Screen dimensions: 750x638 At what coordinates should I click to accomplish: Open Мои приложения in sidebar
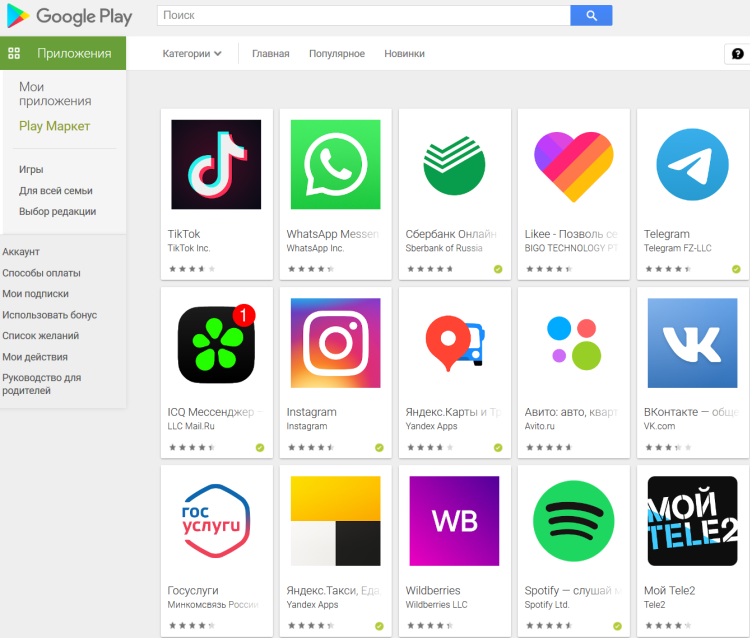point(55,94)
